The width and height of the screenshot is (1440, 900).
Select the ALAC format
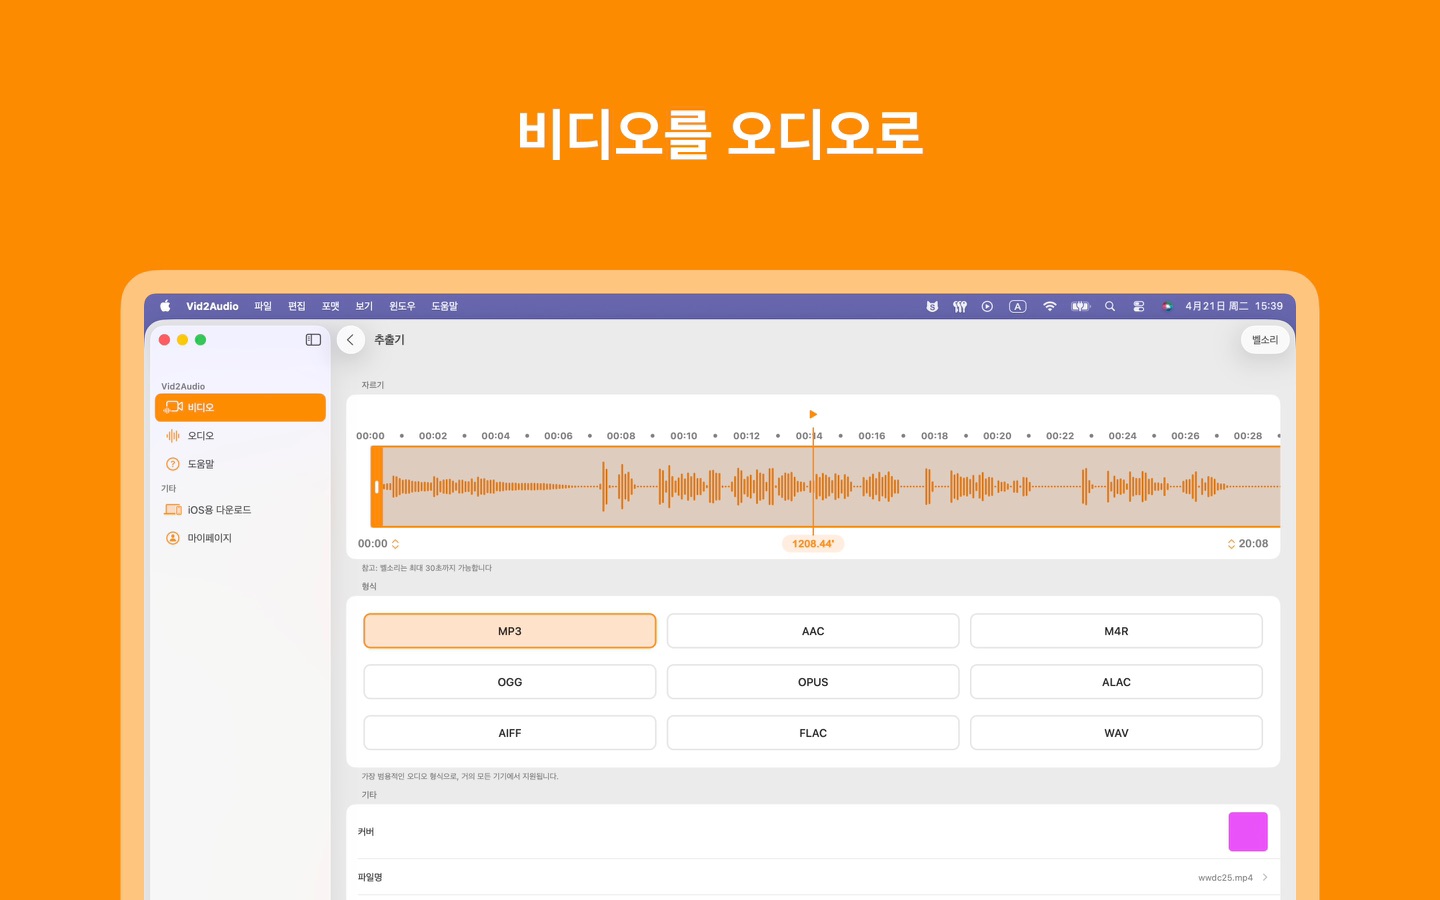(1116, 682)
